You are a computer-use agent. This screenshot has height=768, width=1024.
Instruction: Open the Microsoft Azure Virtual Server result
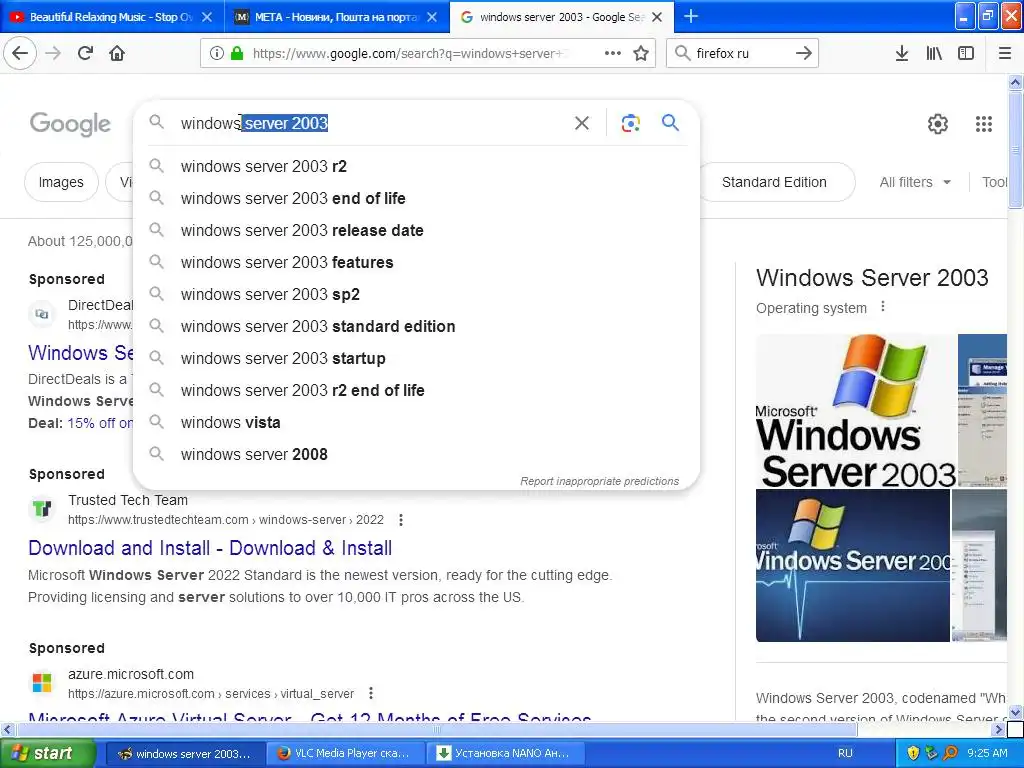pyautogui.click(x=310, y=717)
